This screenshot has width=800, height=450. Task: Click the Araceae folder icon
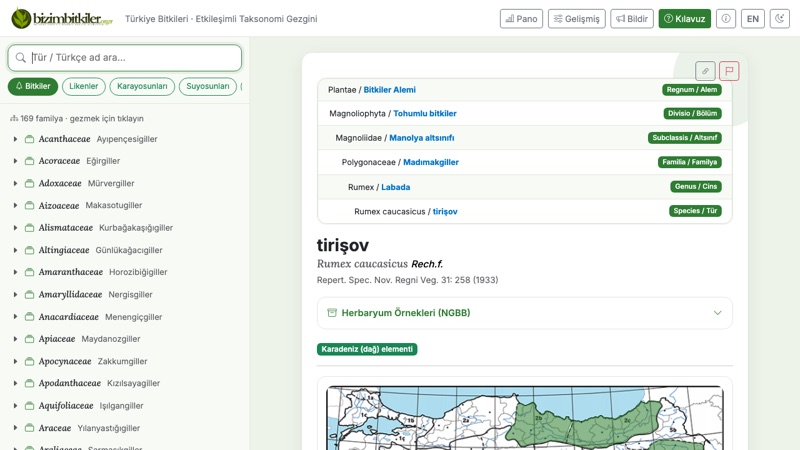pyautogui.click(x=30, y=428)
